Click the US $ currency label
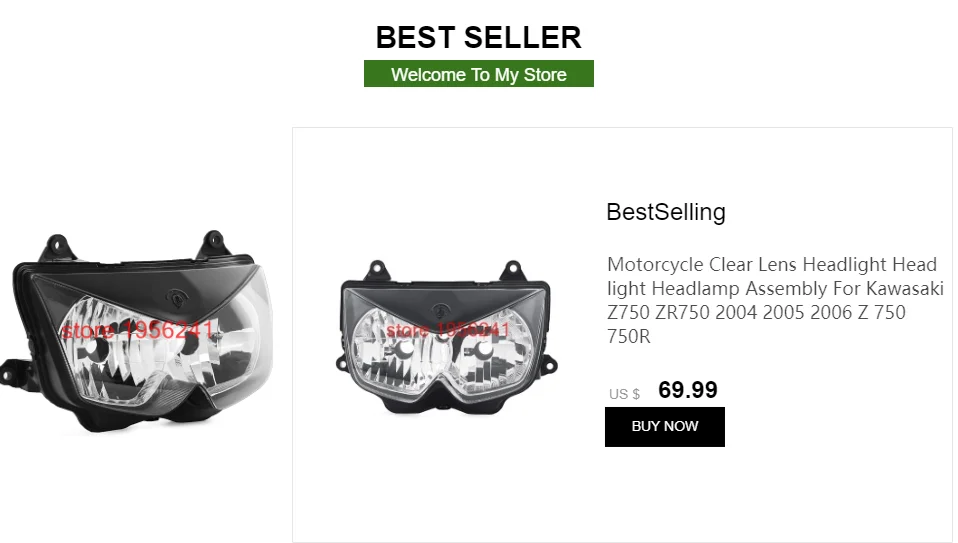 [x=624, y=394]
